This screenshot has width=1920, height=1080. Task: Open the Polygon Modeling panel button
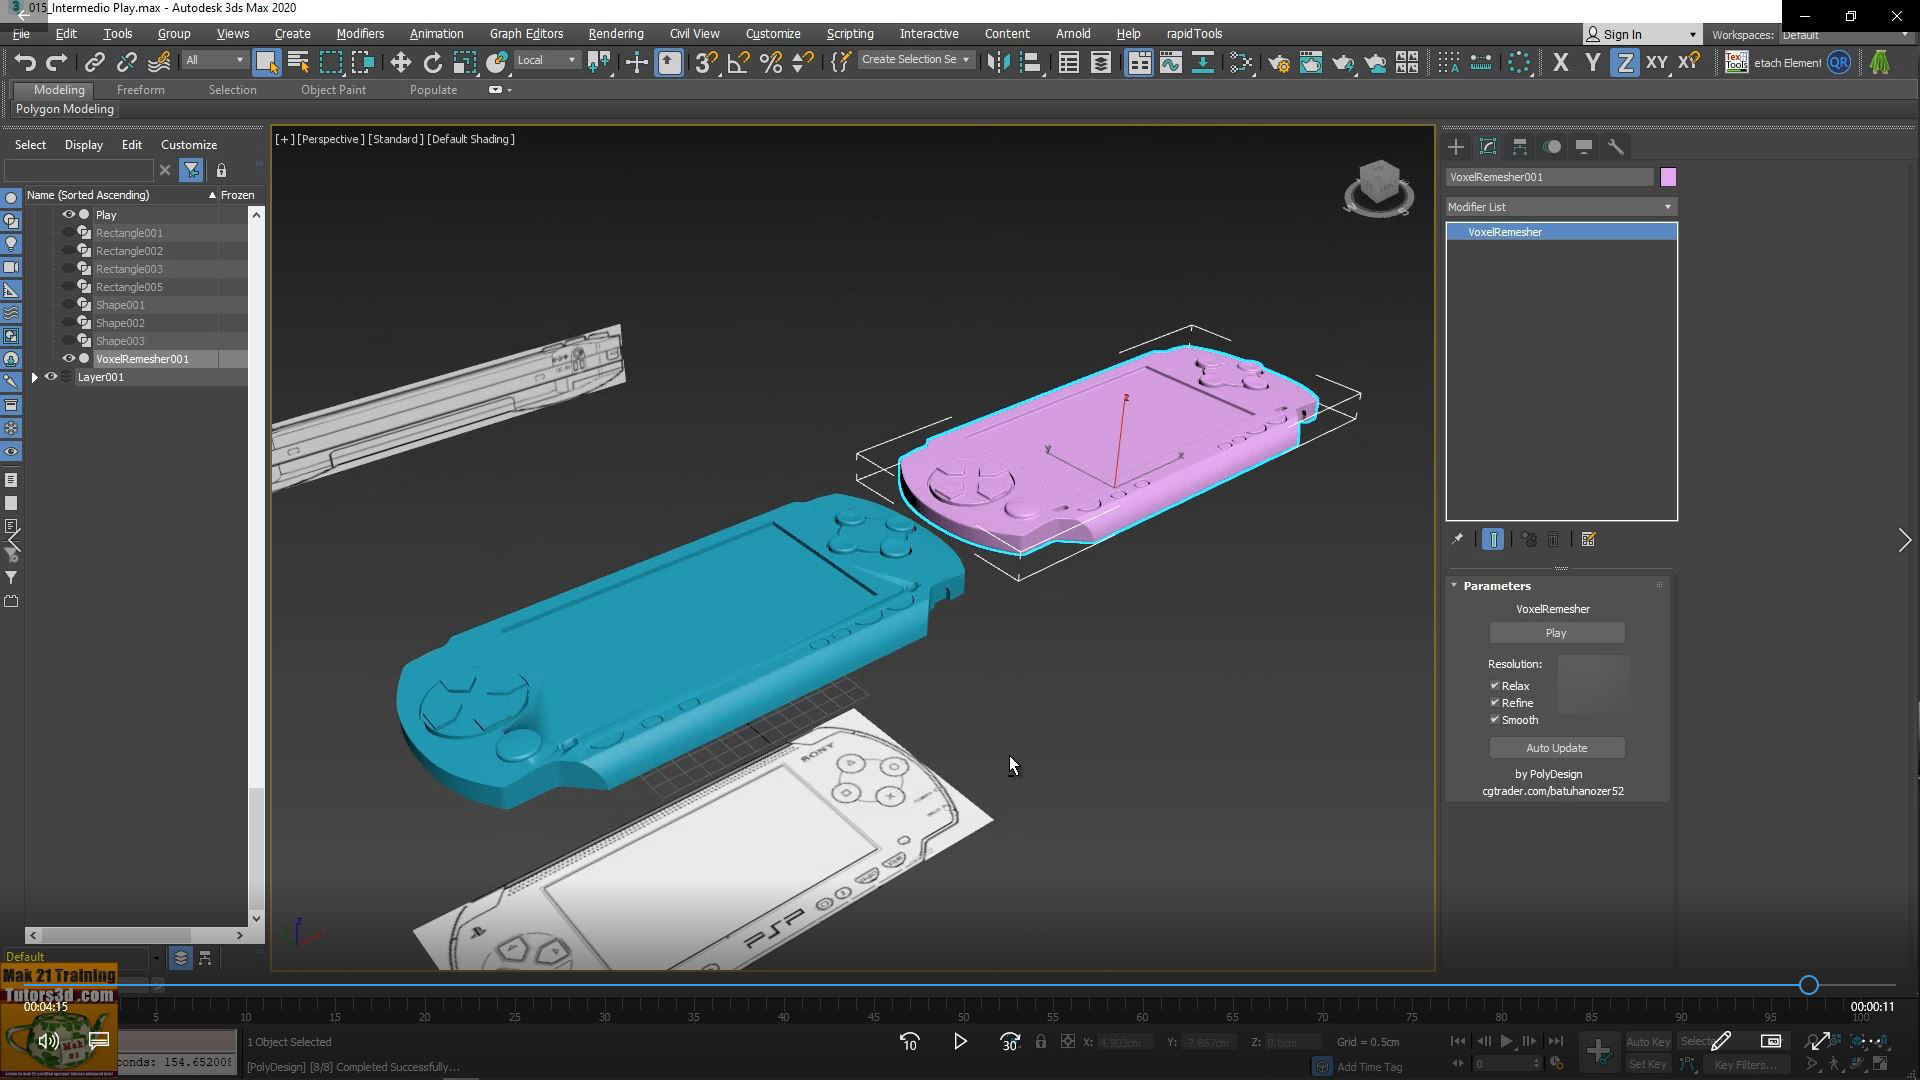point(64,109)
